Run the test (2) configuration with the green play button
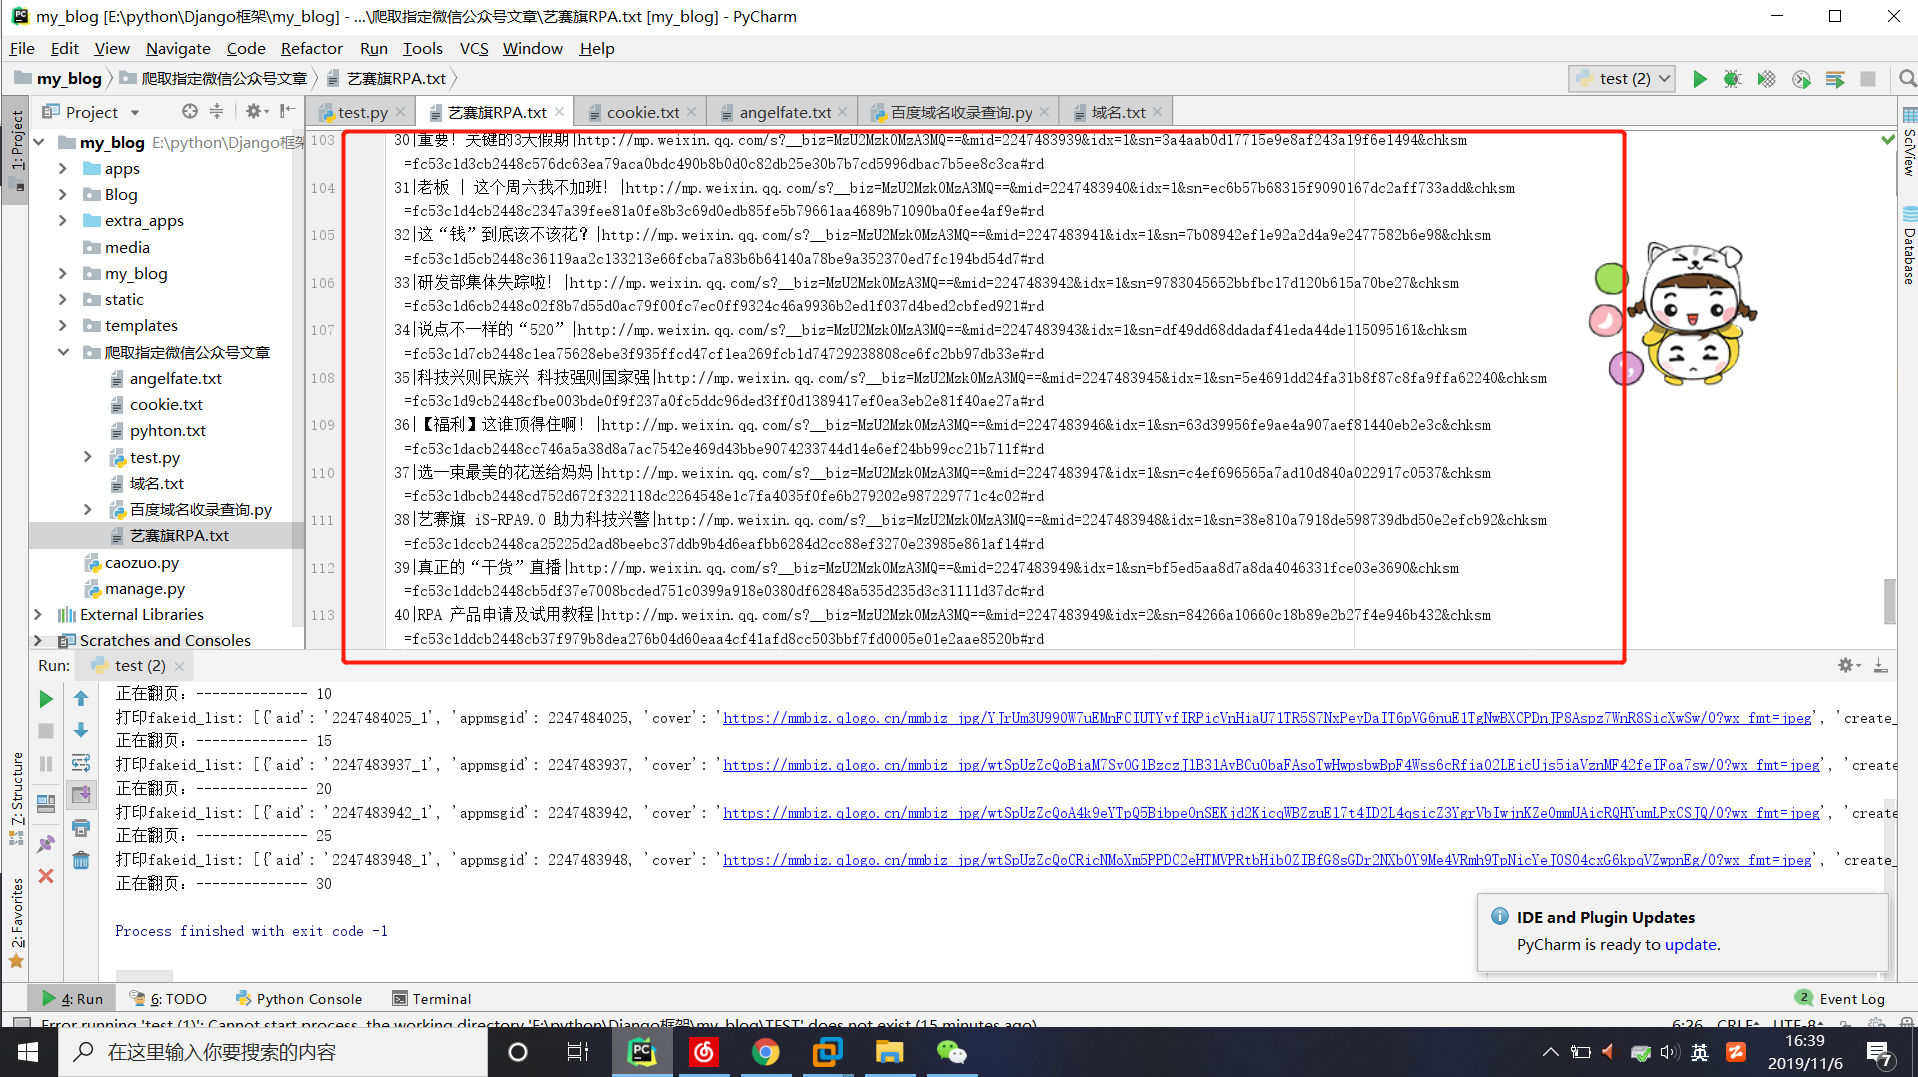Image resolution: width=1918 pixels, height=1077 pixels. click(1699, 79)
